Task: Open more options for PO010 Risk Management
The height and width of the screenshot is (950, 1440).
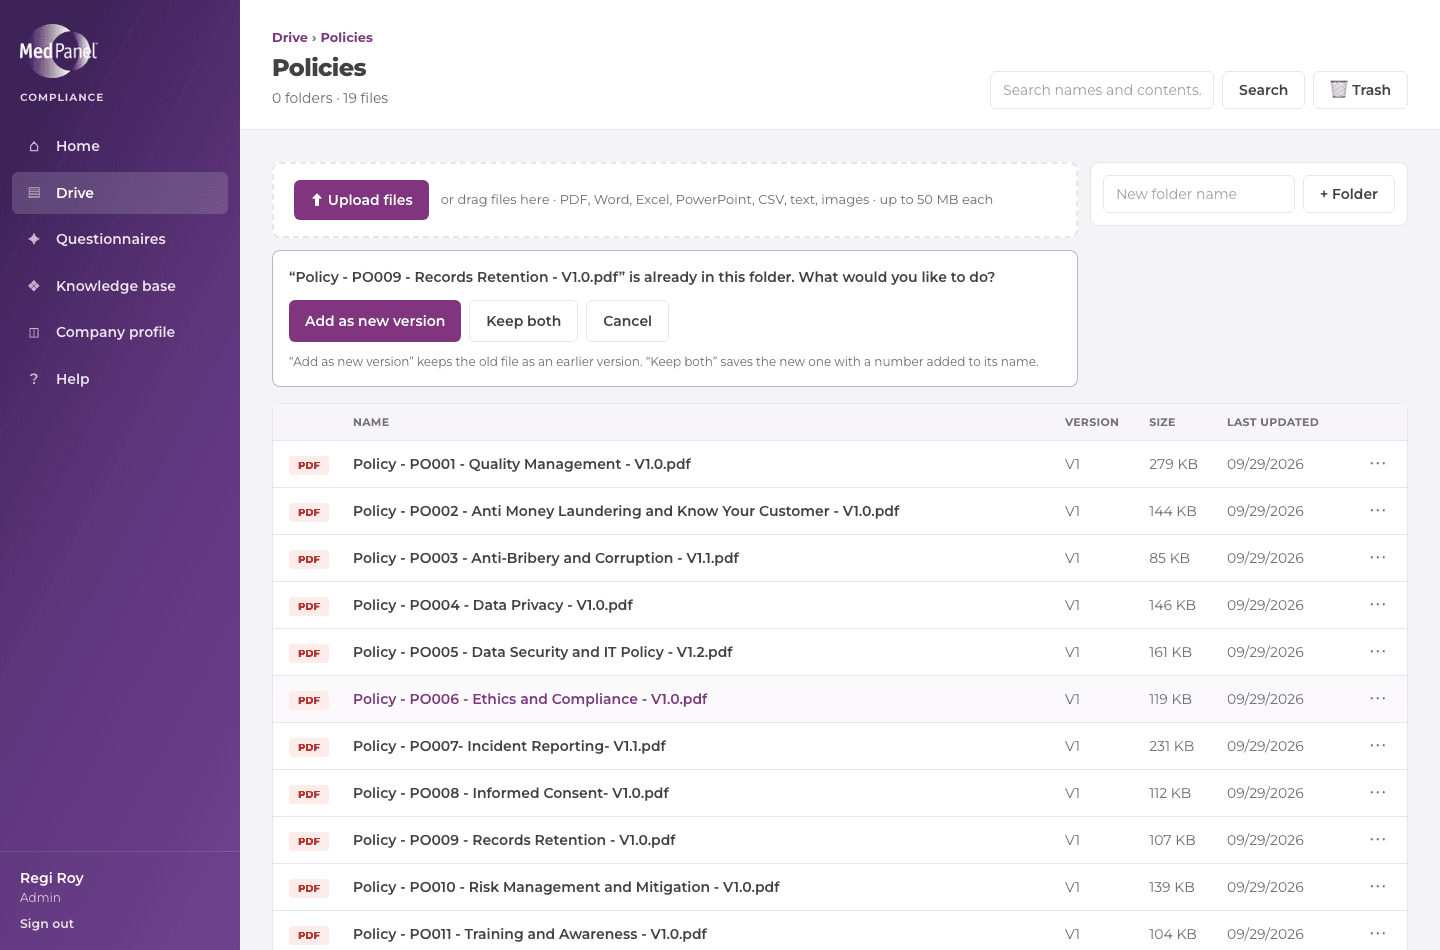Action: point(1378,886)
